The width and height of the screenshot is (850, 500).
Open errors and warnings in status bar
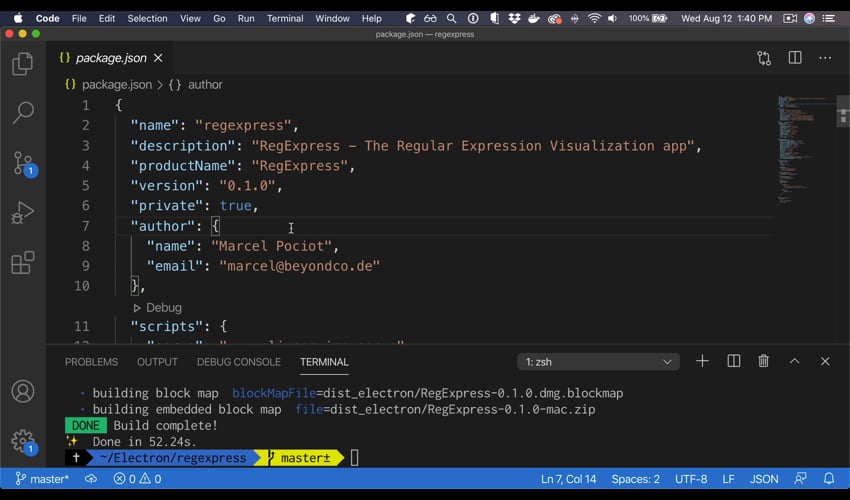tap(137, 479)
